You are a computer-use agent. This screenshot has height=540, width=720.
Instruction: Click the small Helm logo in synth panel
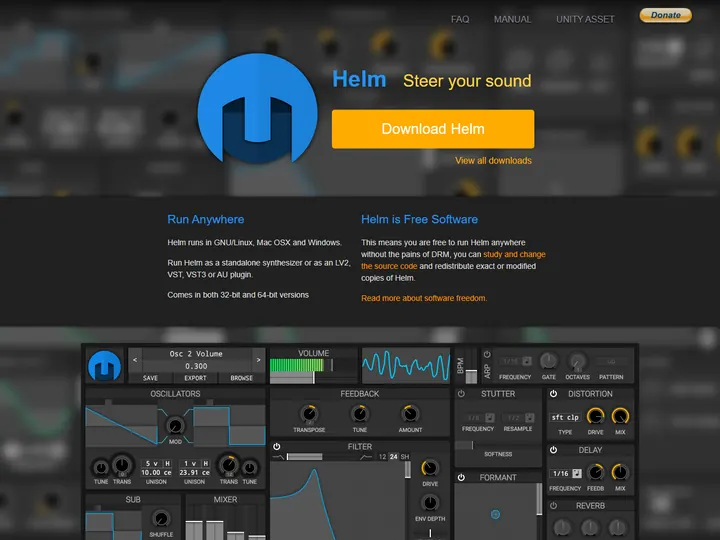click(x=105, y=366)
